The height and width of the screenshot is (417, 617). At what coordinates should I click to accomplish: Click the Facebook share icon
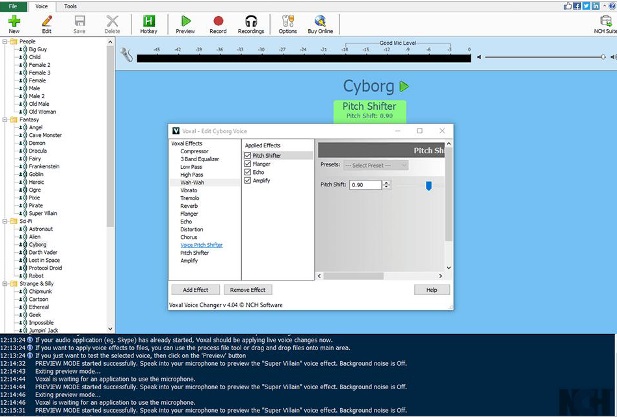[x=577, y=6]
